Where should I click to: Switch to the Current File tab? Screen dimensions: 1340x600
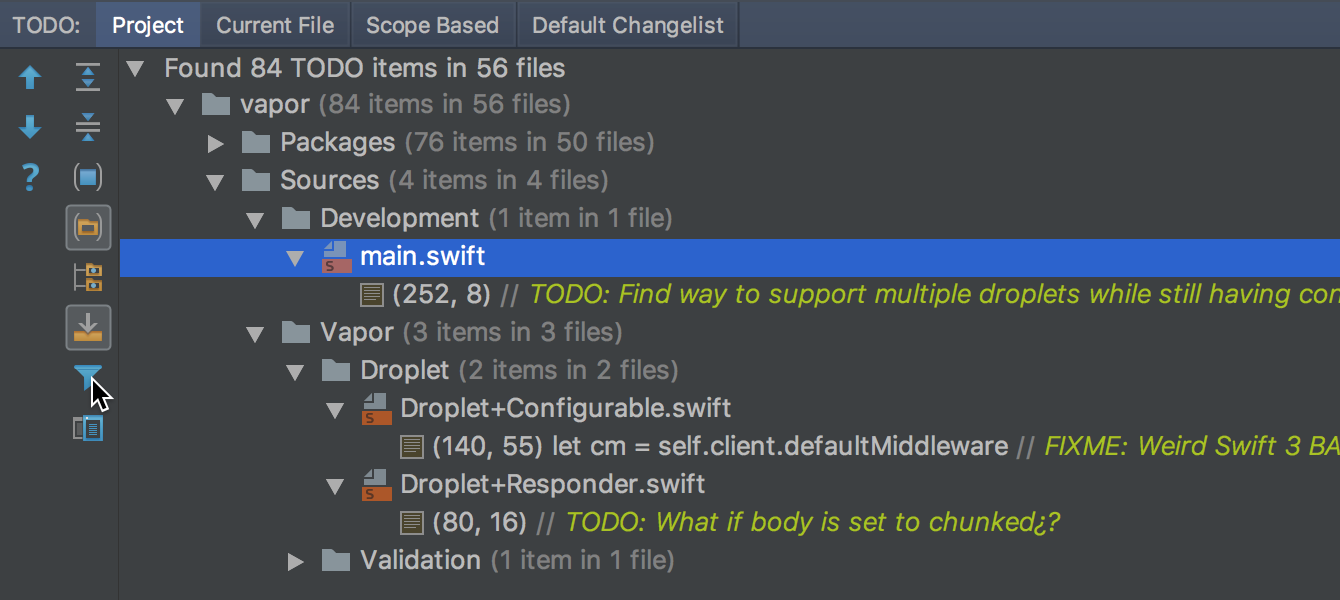275,24
